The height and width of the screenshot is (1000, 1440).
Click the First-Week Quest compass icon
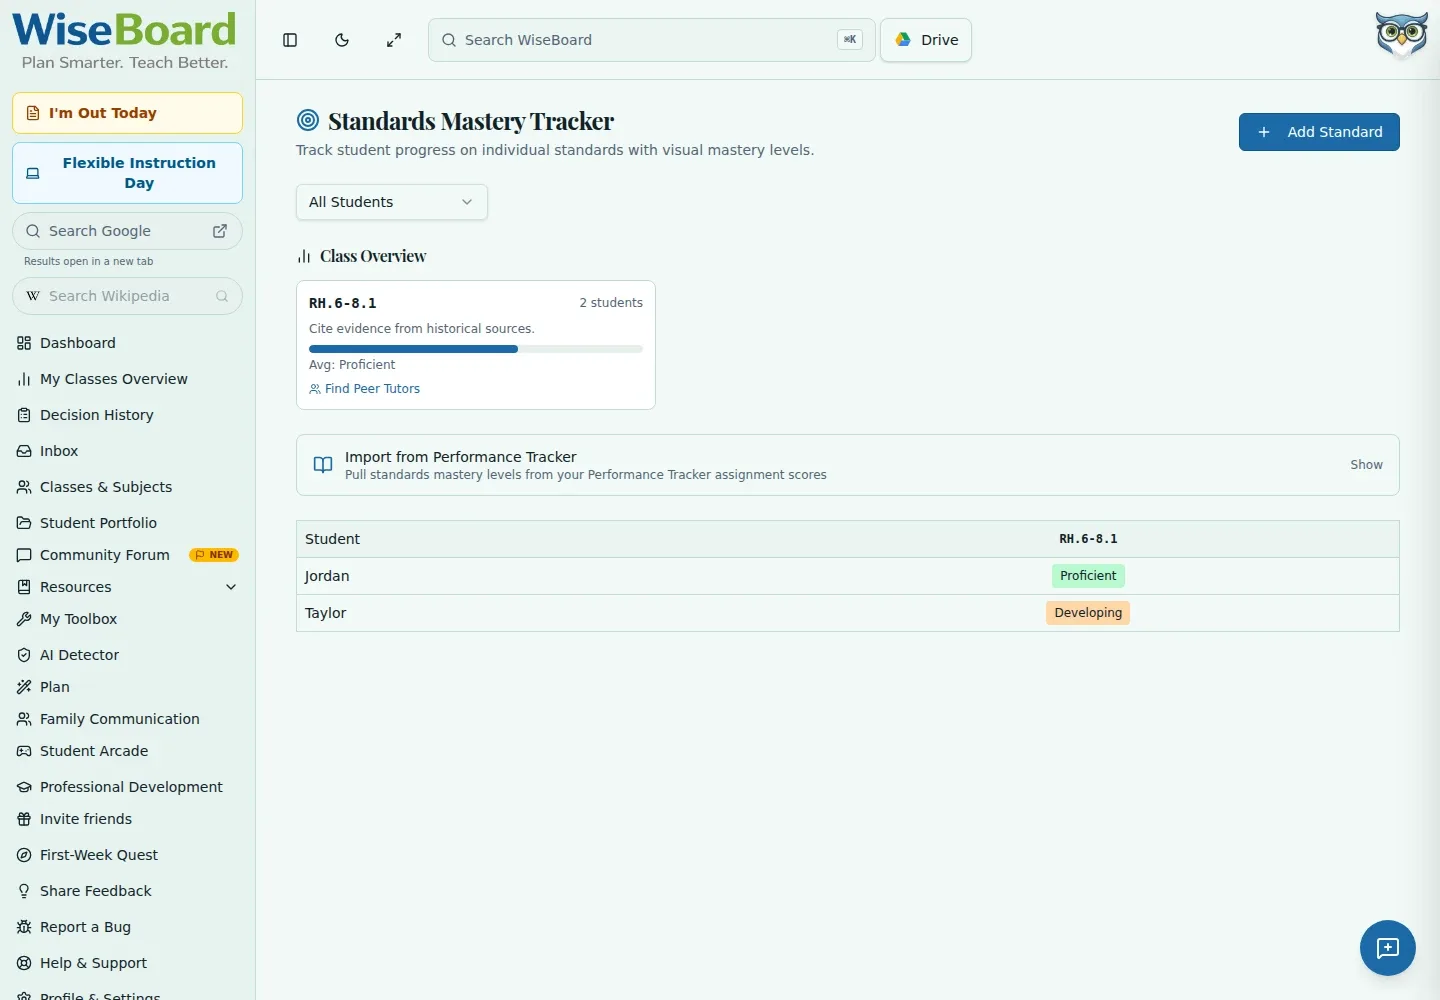24,855
